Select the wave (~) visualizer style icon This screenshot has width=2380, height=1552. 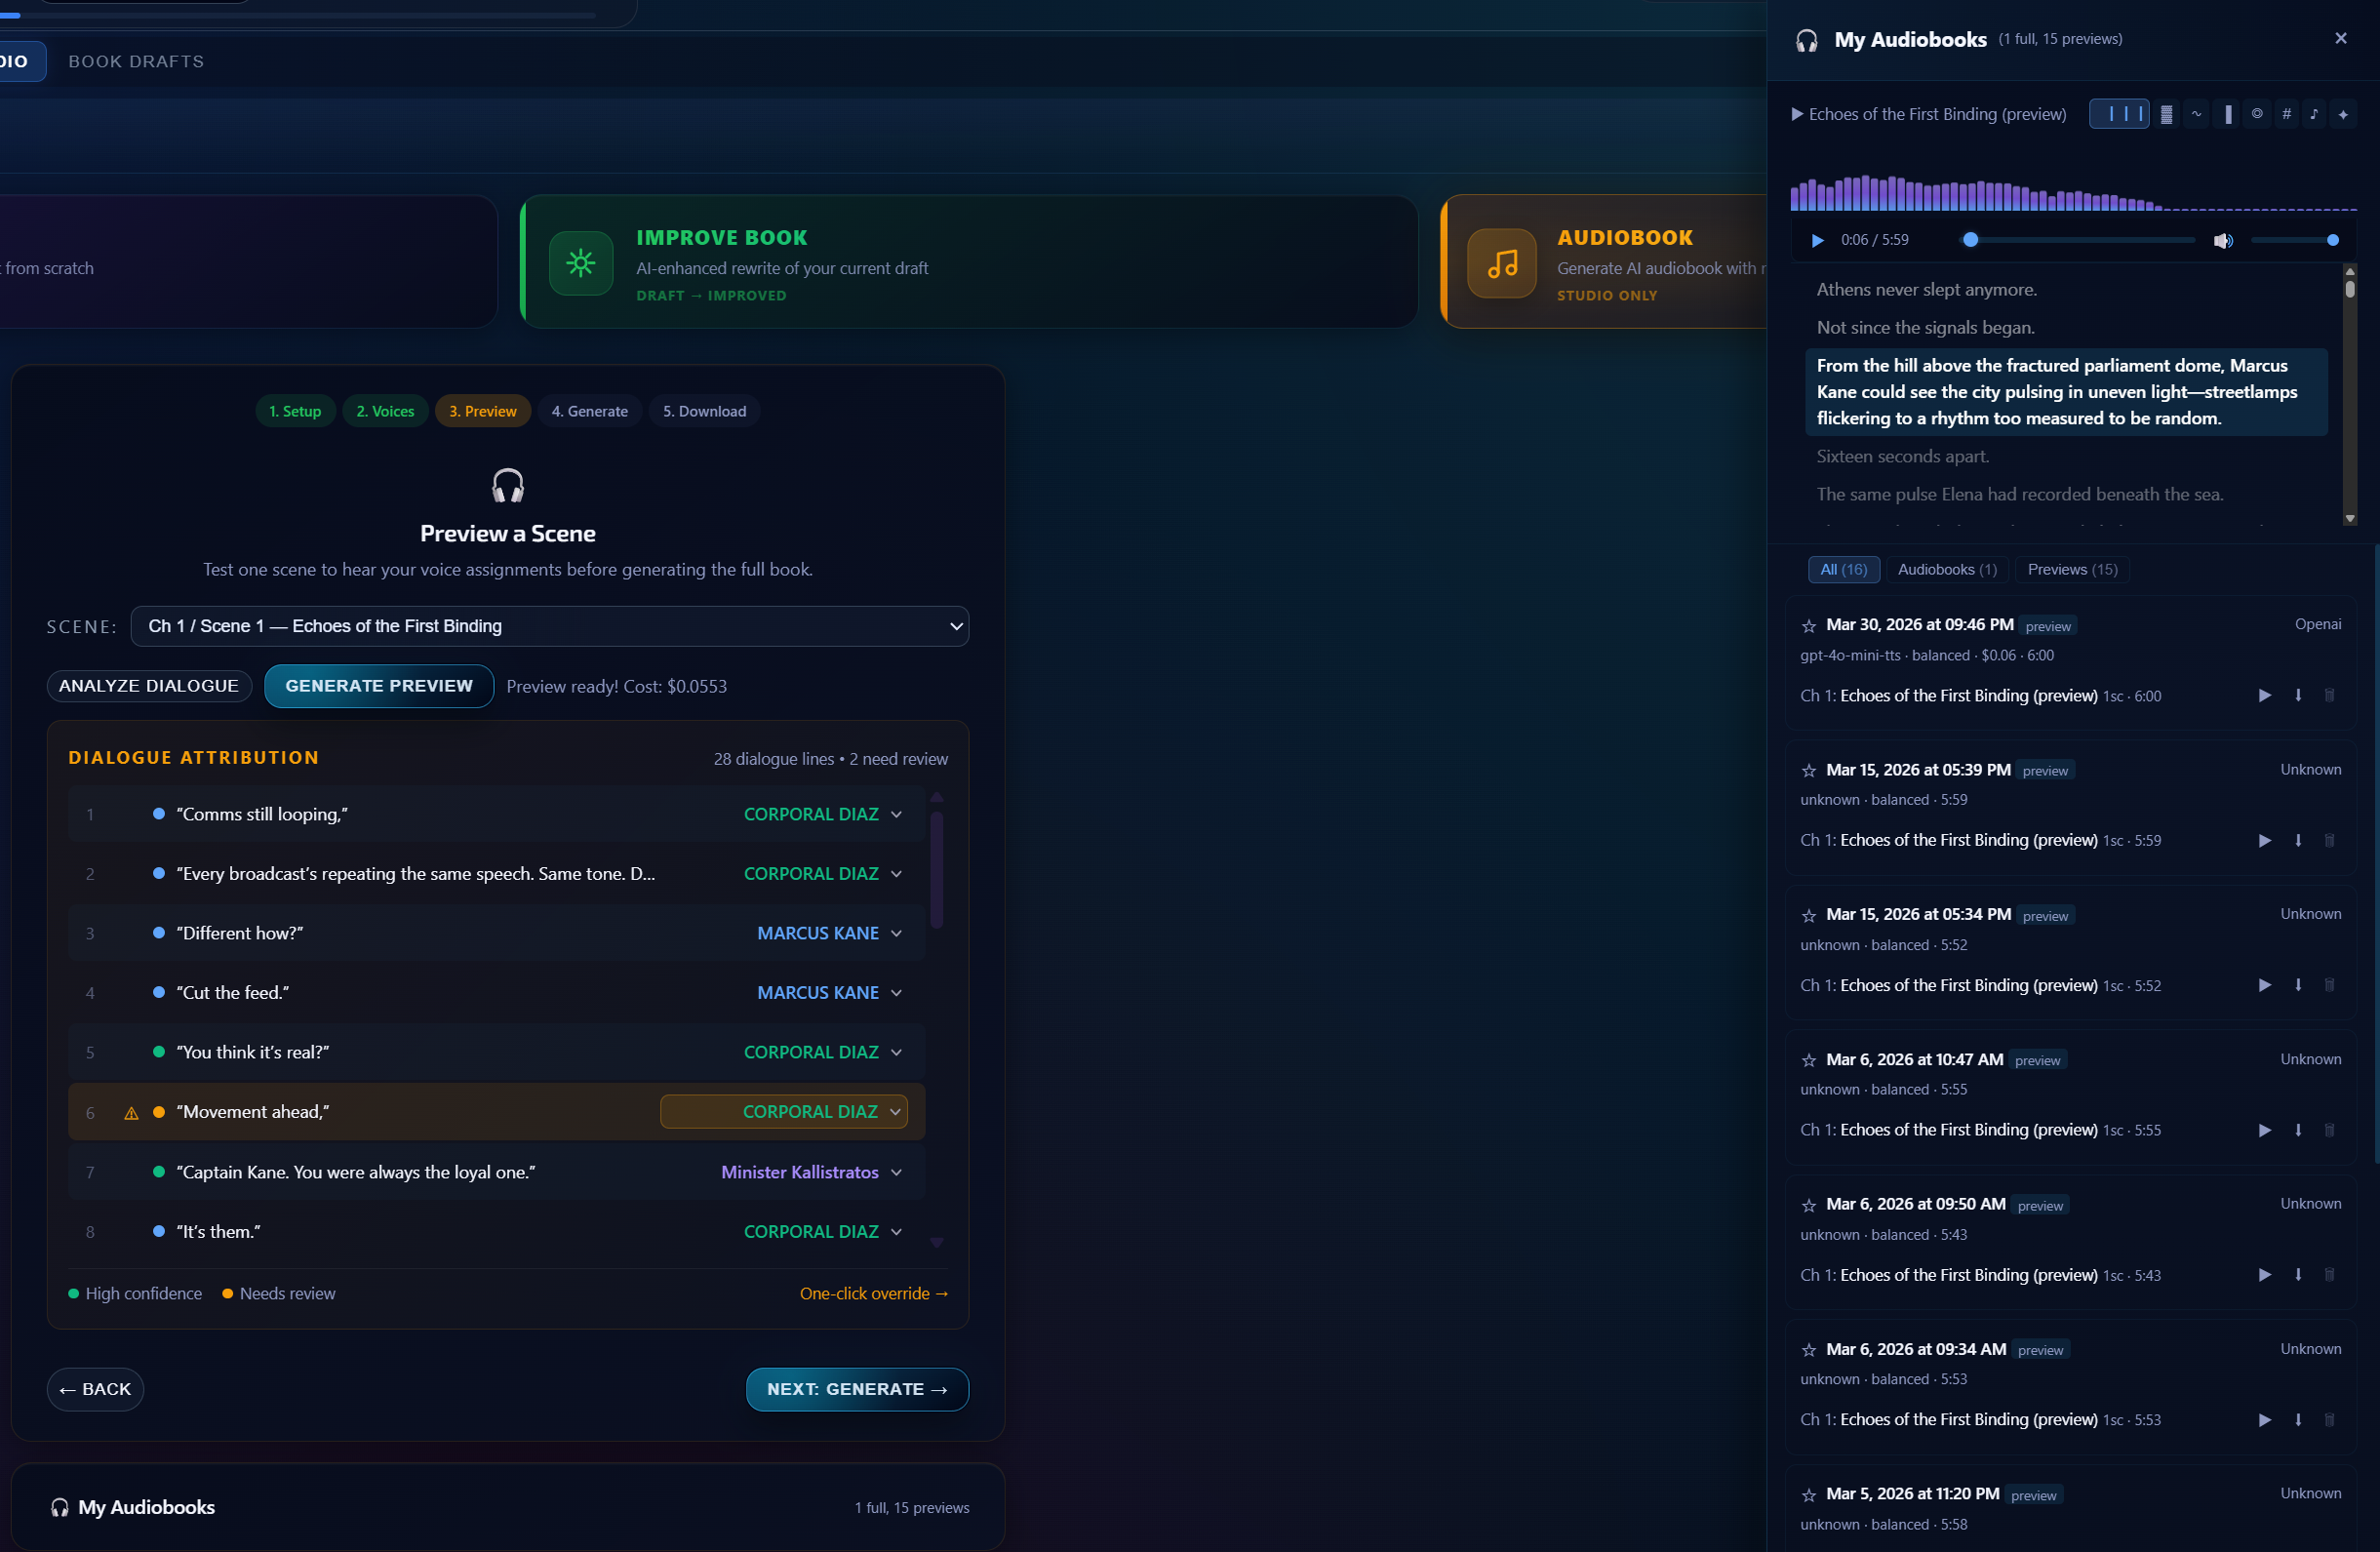click(2196, 114)
